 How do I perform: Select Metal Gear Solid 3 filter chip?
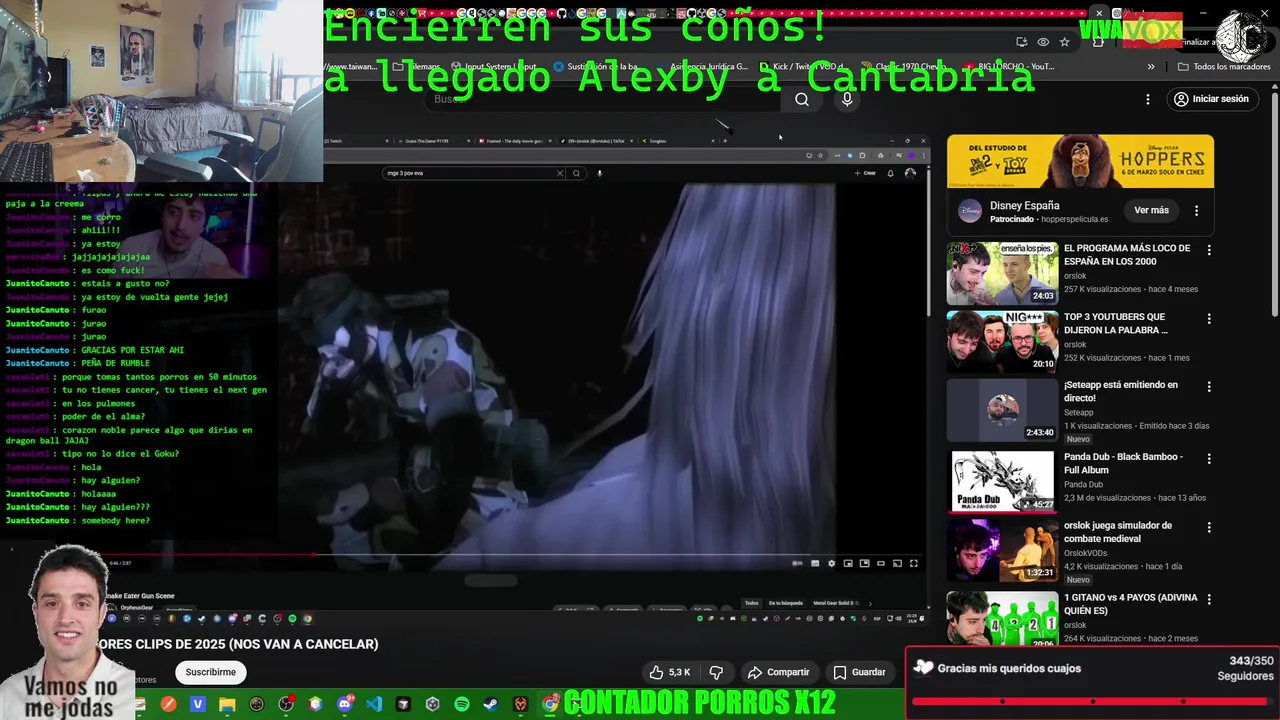[x=835, y=603]
